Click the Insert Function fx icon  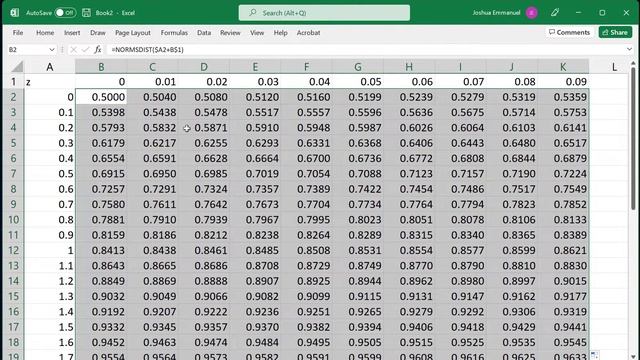tap(98, 49)
